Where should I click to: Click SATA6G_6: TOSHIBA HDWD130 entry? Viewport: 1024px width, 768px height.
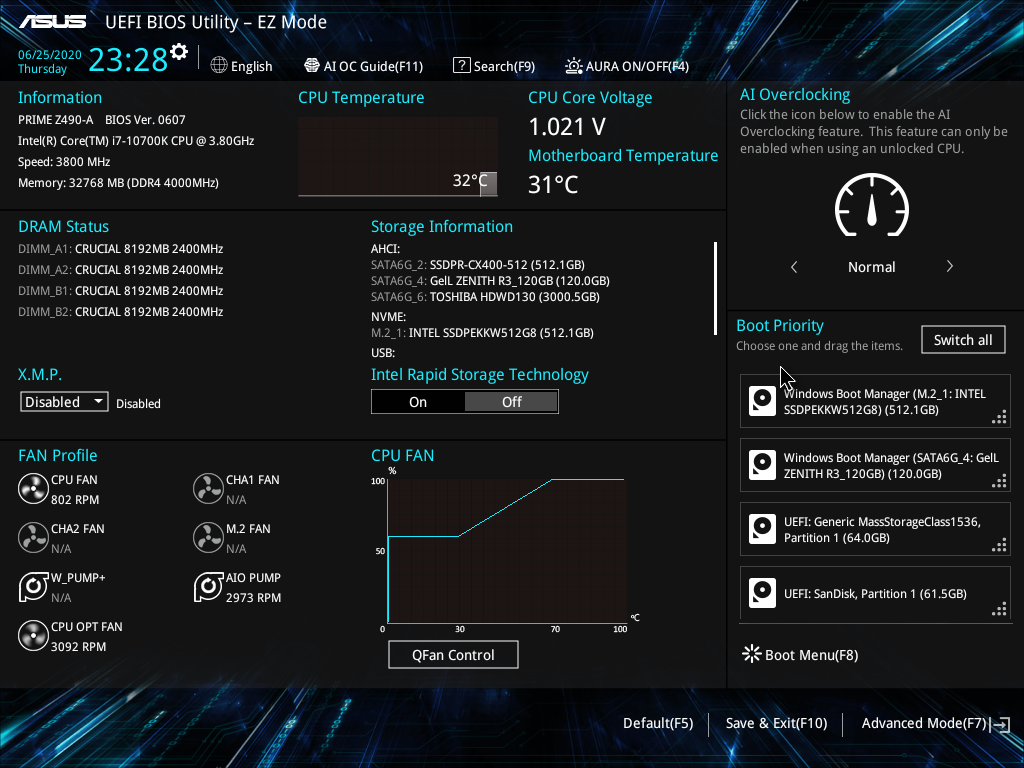[x=485, y=296]
